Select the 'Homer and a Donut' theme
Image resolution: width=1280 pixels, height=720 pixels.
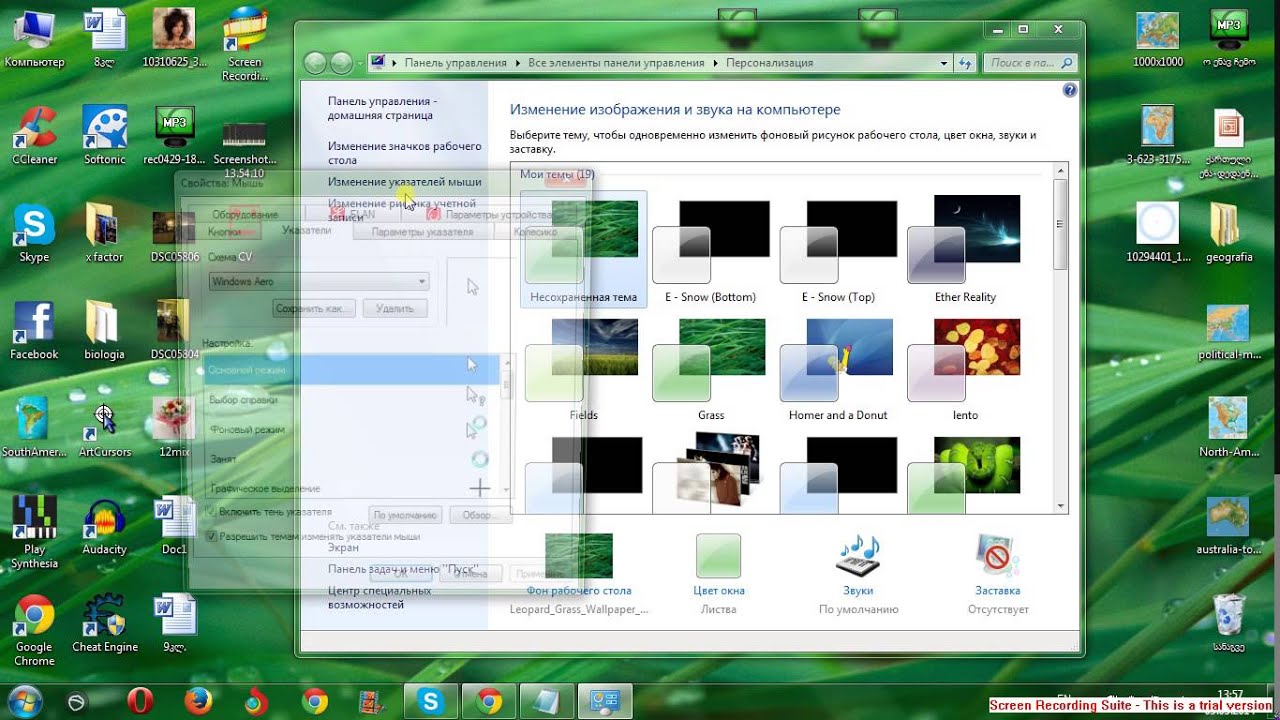[838, 368]
